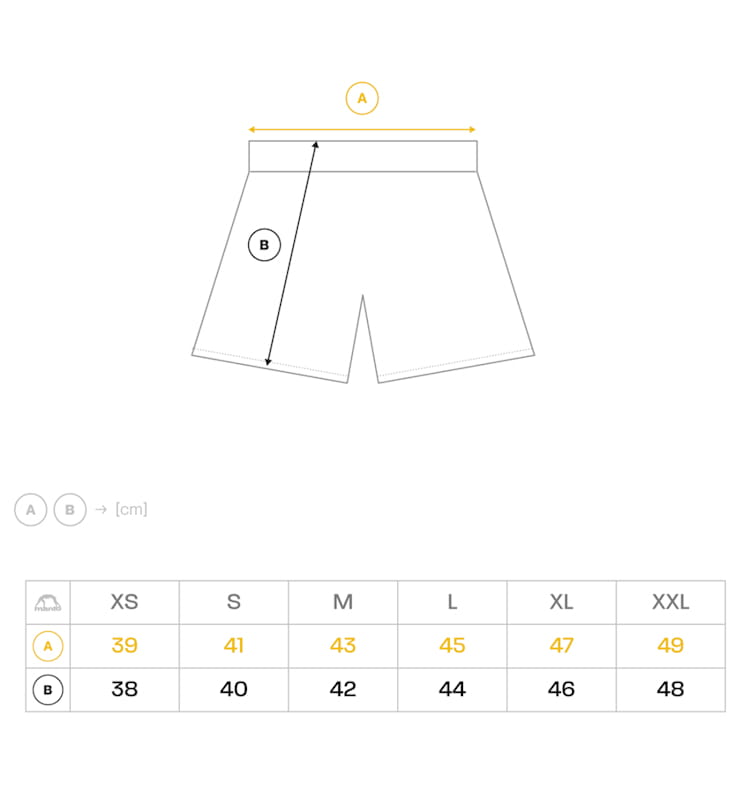Screen dimensions: 750x800
Task: Click the length value 46 for XL
Action: tap(561, 690)
